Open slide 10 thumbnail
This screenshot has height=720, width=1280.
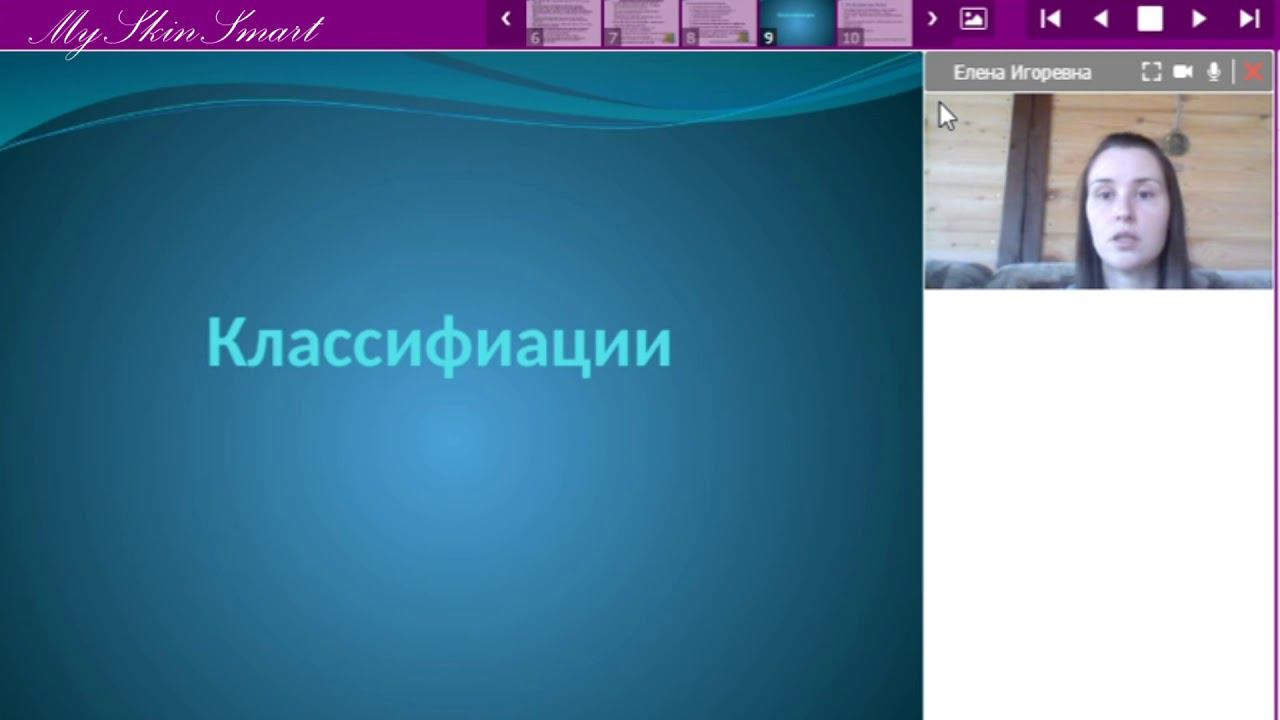click(x=875, y=23)
